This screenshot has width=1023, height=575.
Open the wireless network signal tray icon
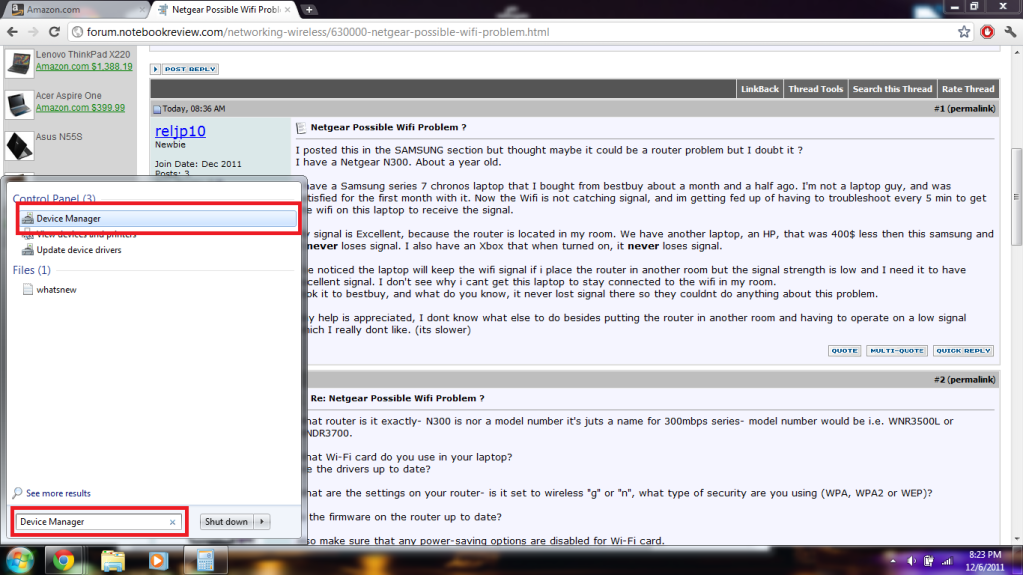tap(947, 561)
